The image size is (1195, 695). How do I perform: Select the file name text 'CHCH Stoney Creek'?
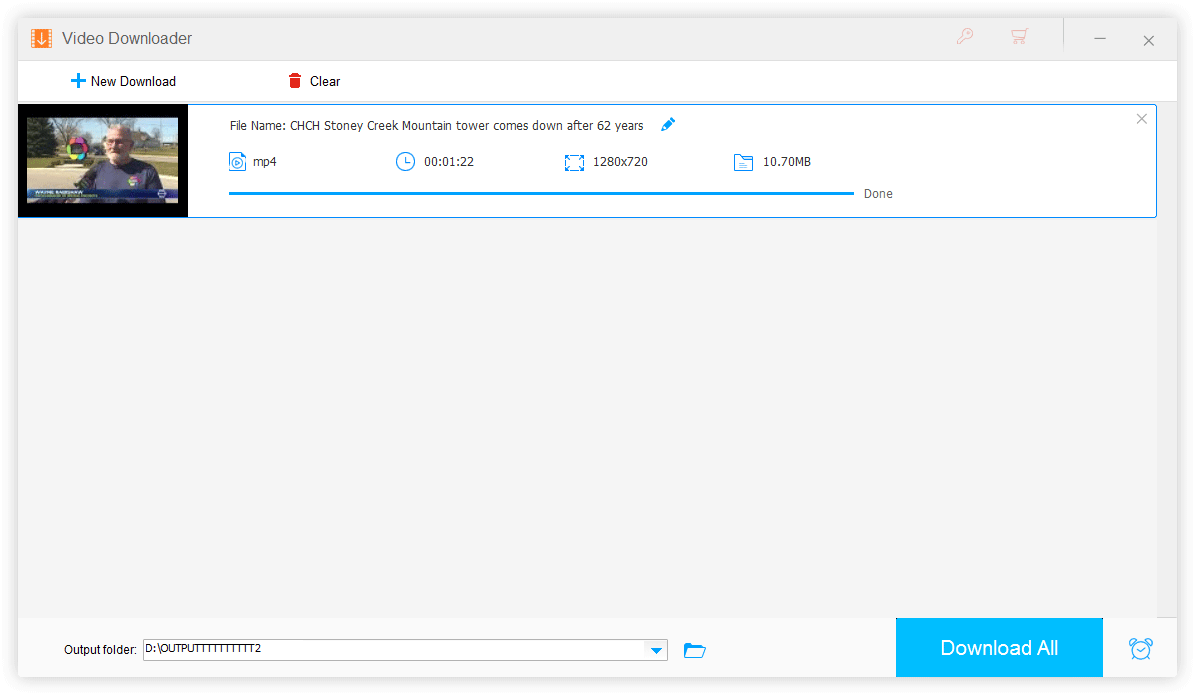click(344, 126)
